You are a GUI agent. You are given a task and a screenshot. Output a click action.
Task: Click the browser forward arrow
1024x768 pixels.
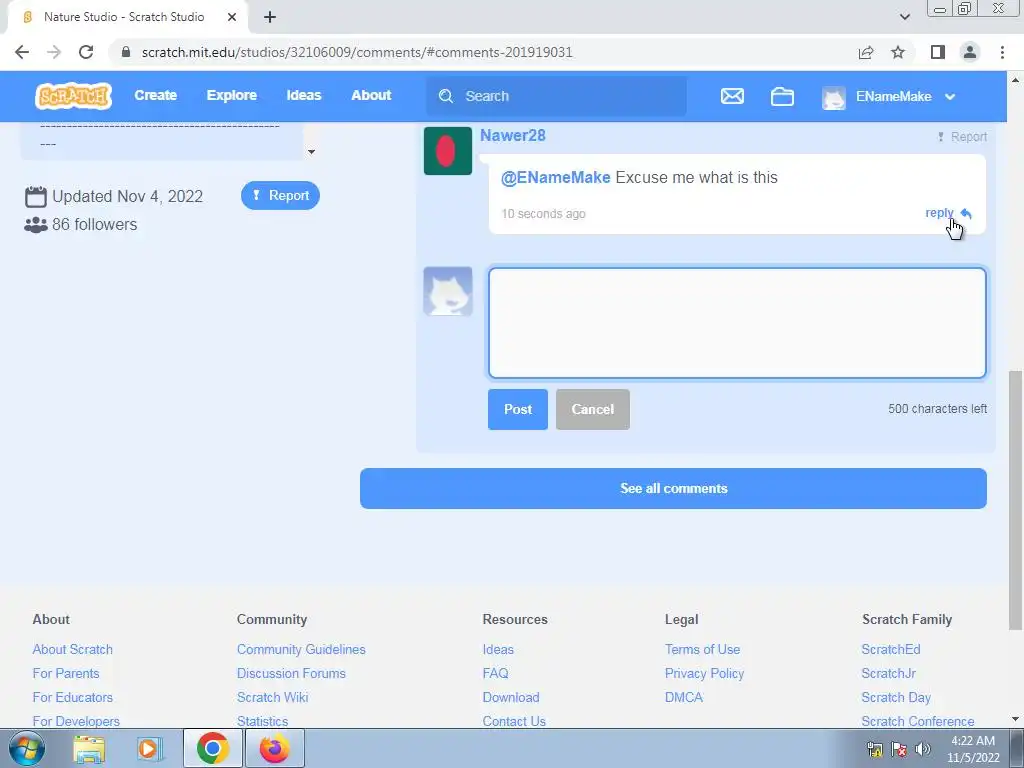pos(54,52)
